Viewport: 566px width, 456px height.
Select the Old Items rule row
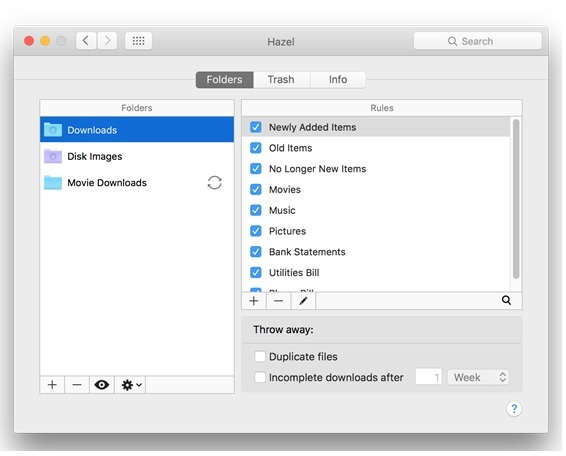tap(376, 148)
